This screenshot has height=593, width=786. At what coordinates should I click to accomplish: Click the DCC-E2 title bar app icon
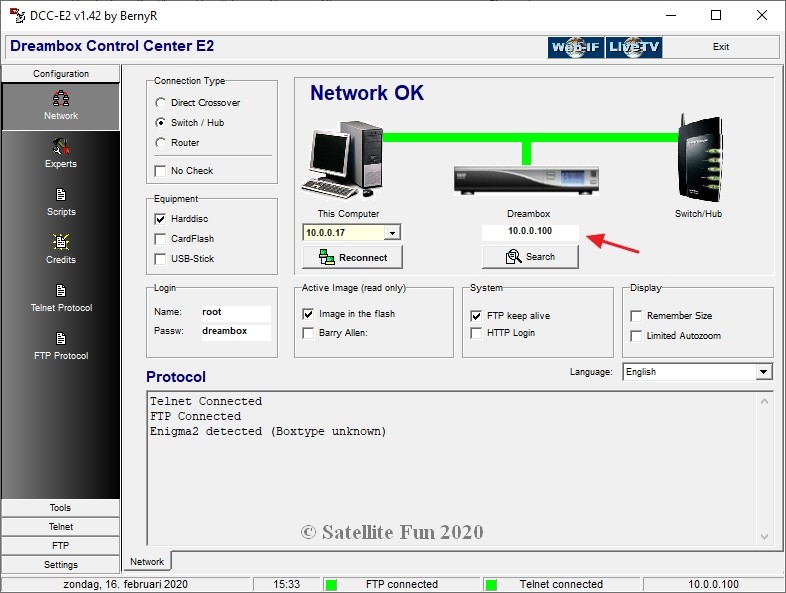pos(17,16)
